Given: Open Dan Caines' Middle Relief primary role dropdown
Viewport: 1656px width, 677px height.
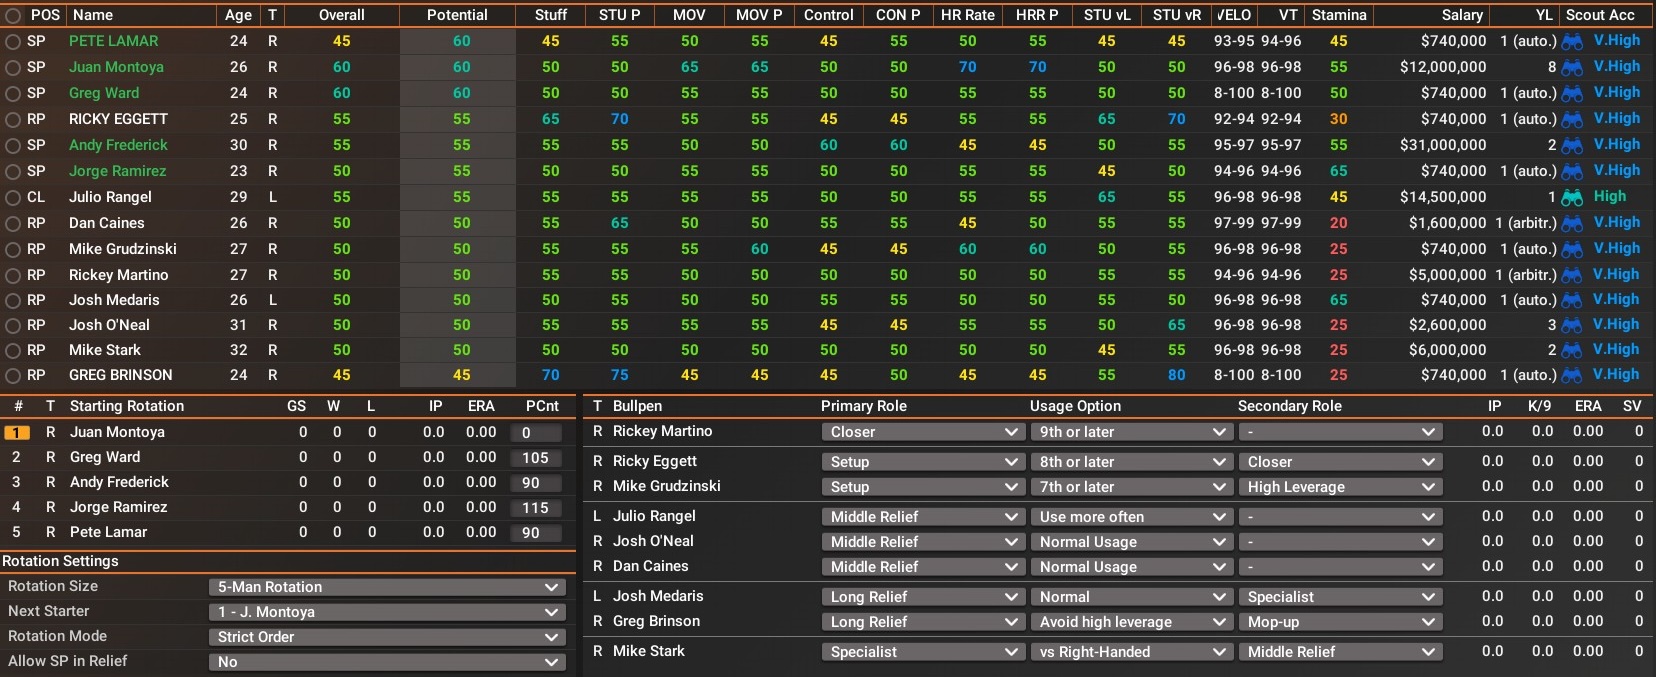Looking at the screenshot, I should (922, 567).
